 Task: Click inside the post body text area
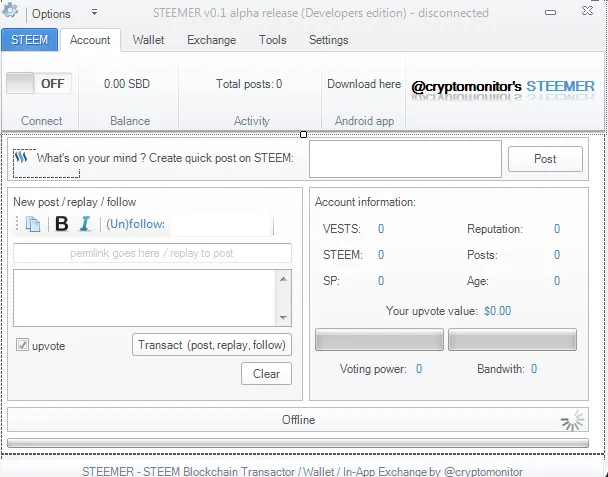145,298
